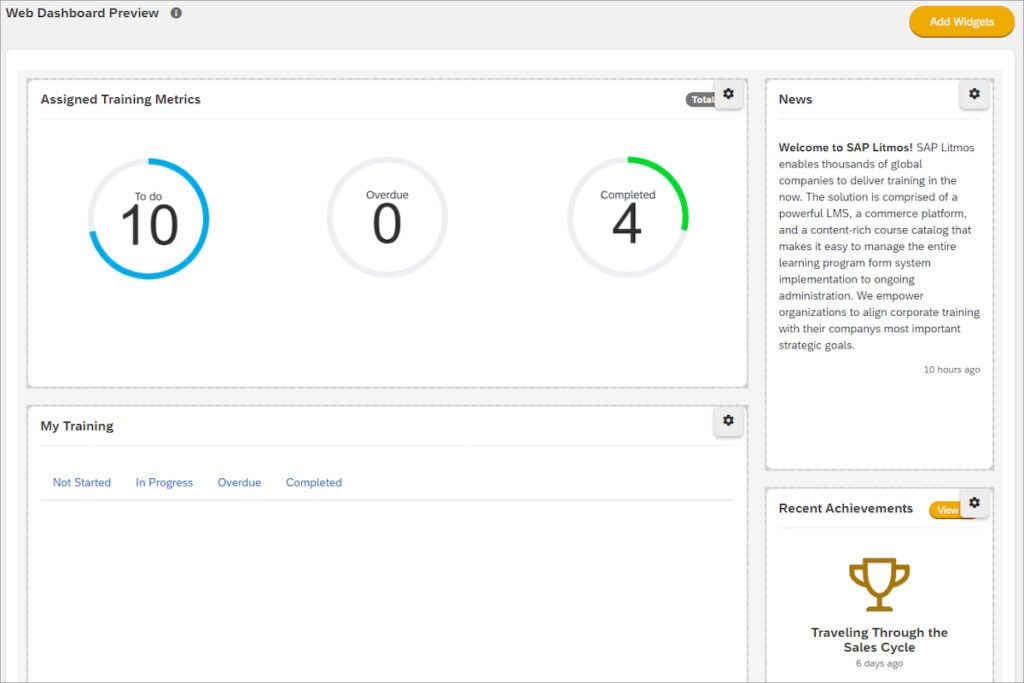Click the info icon beside Web Dashboard Preview
The image size is (1024, 683).
176,13
